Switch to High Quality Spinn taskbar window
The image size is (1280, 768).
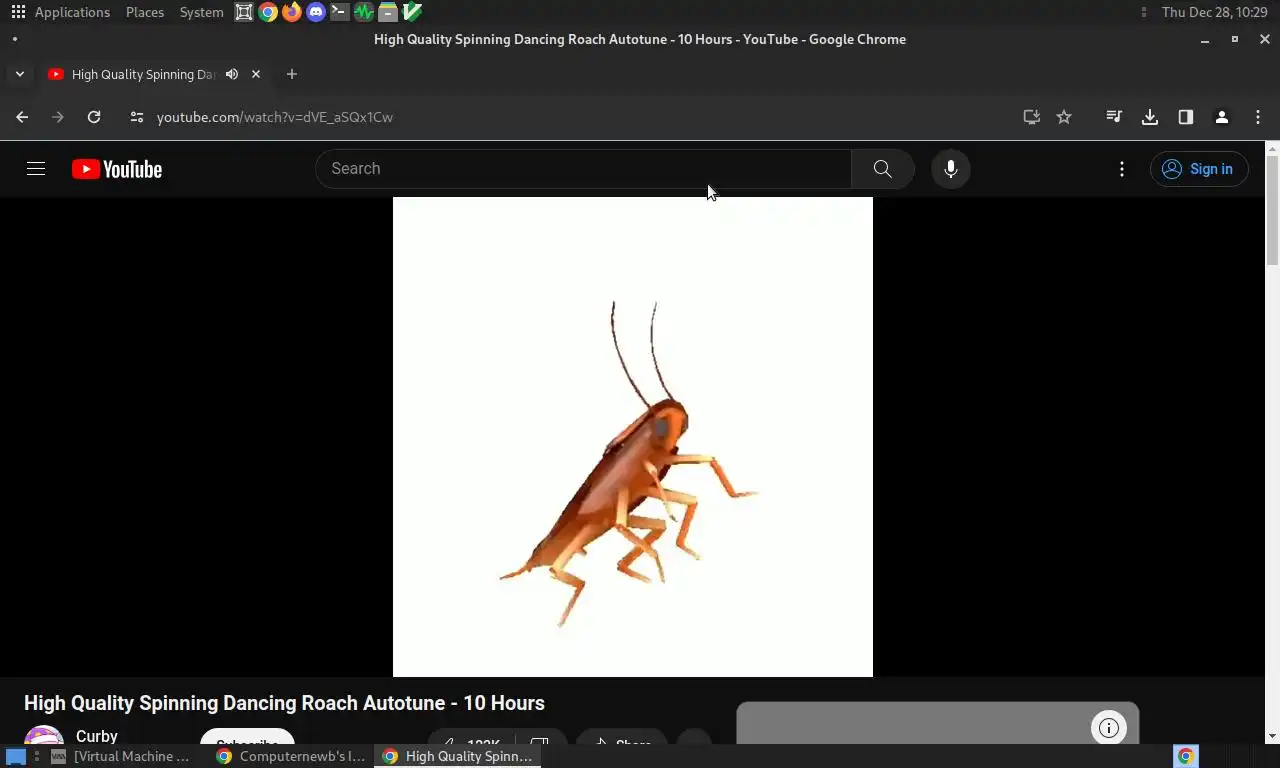pyautogui.click(x=458, y=756)
